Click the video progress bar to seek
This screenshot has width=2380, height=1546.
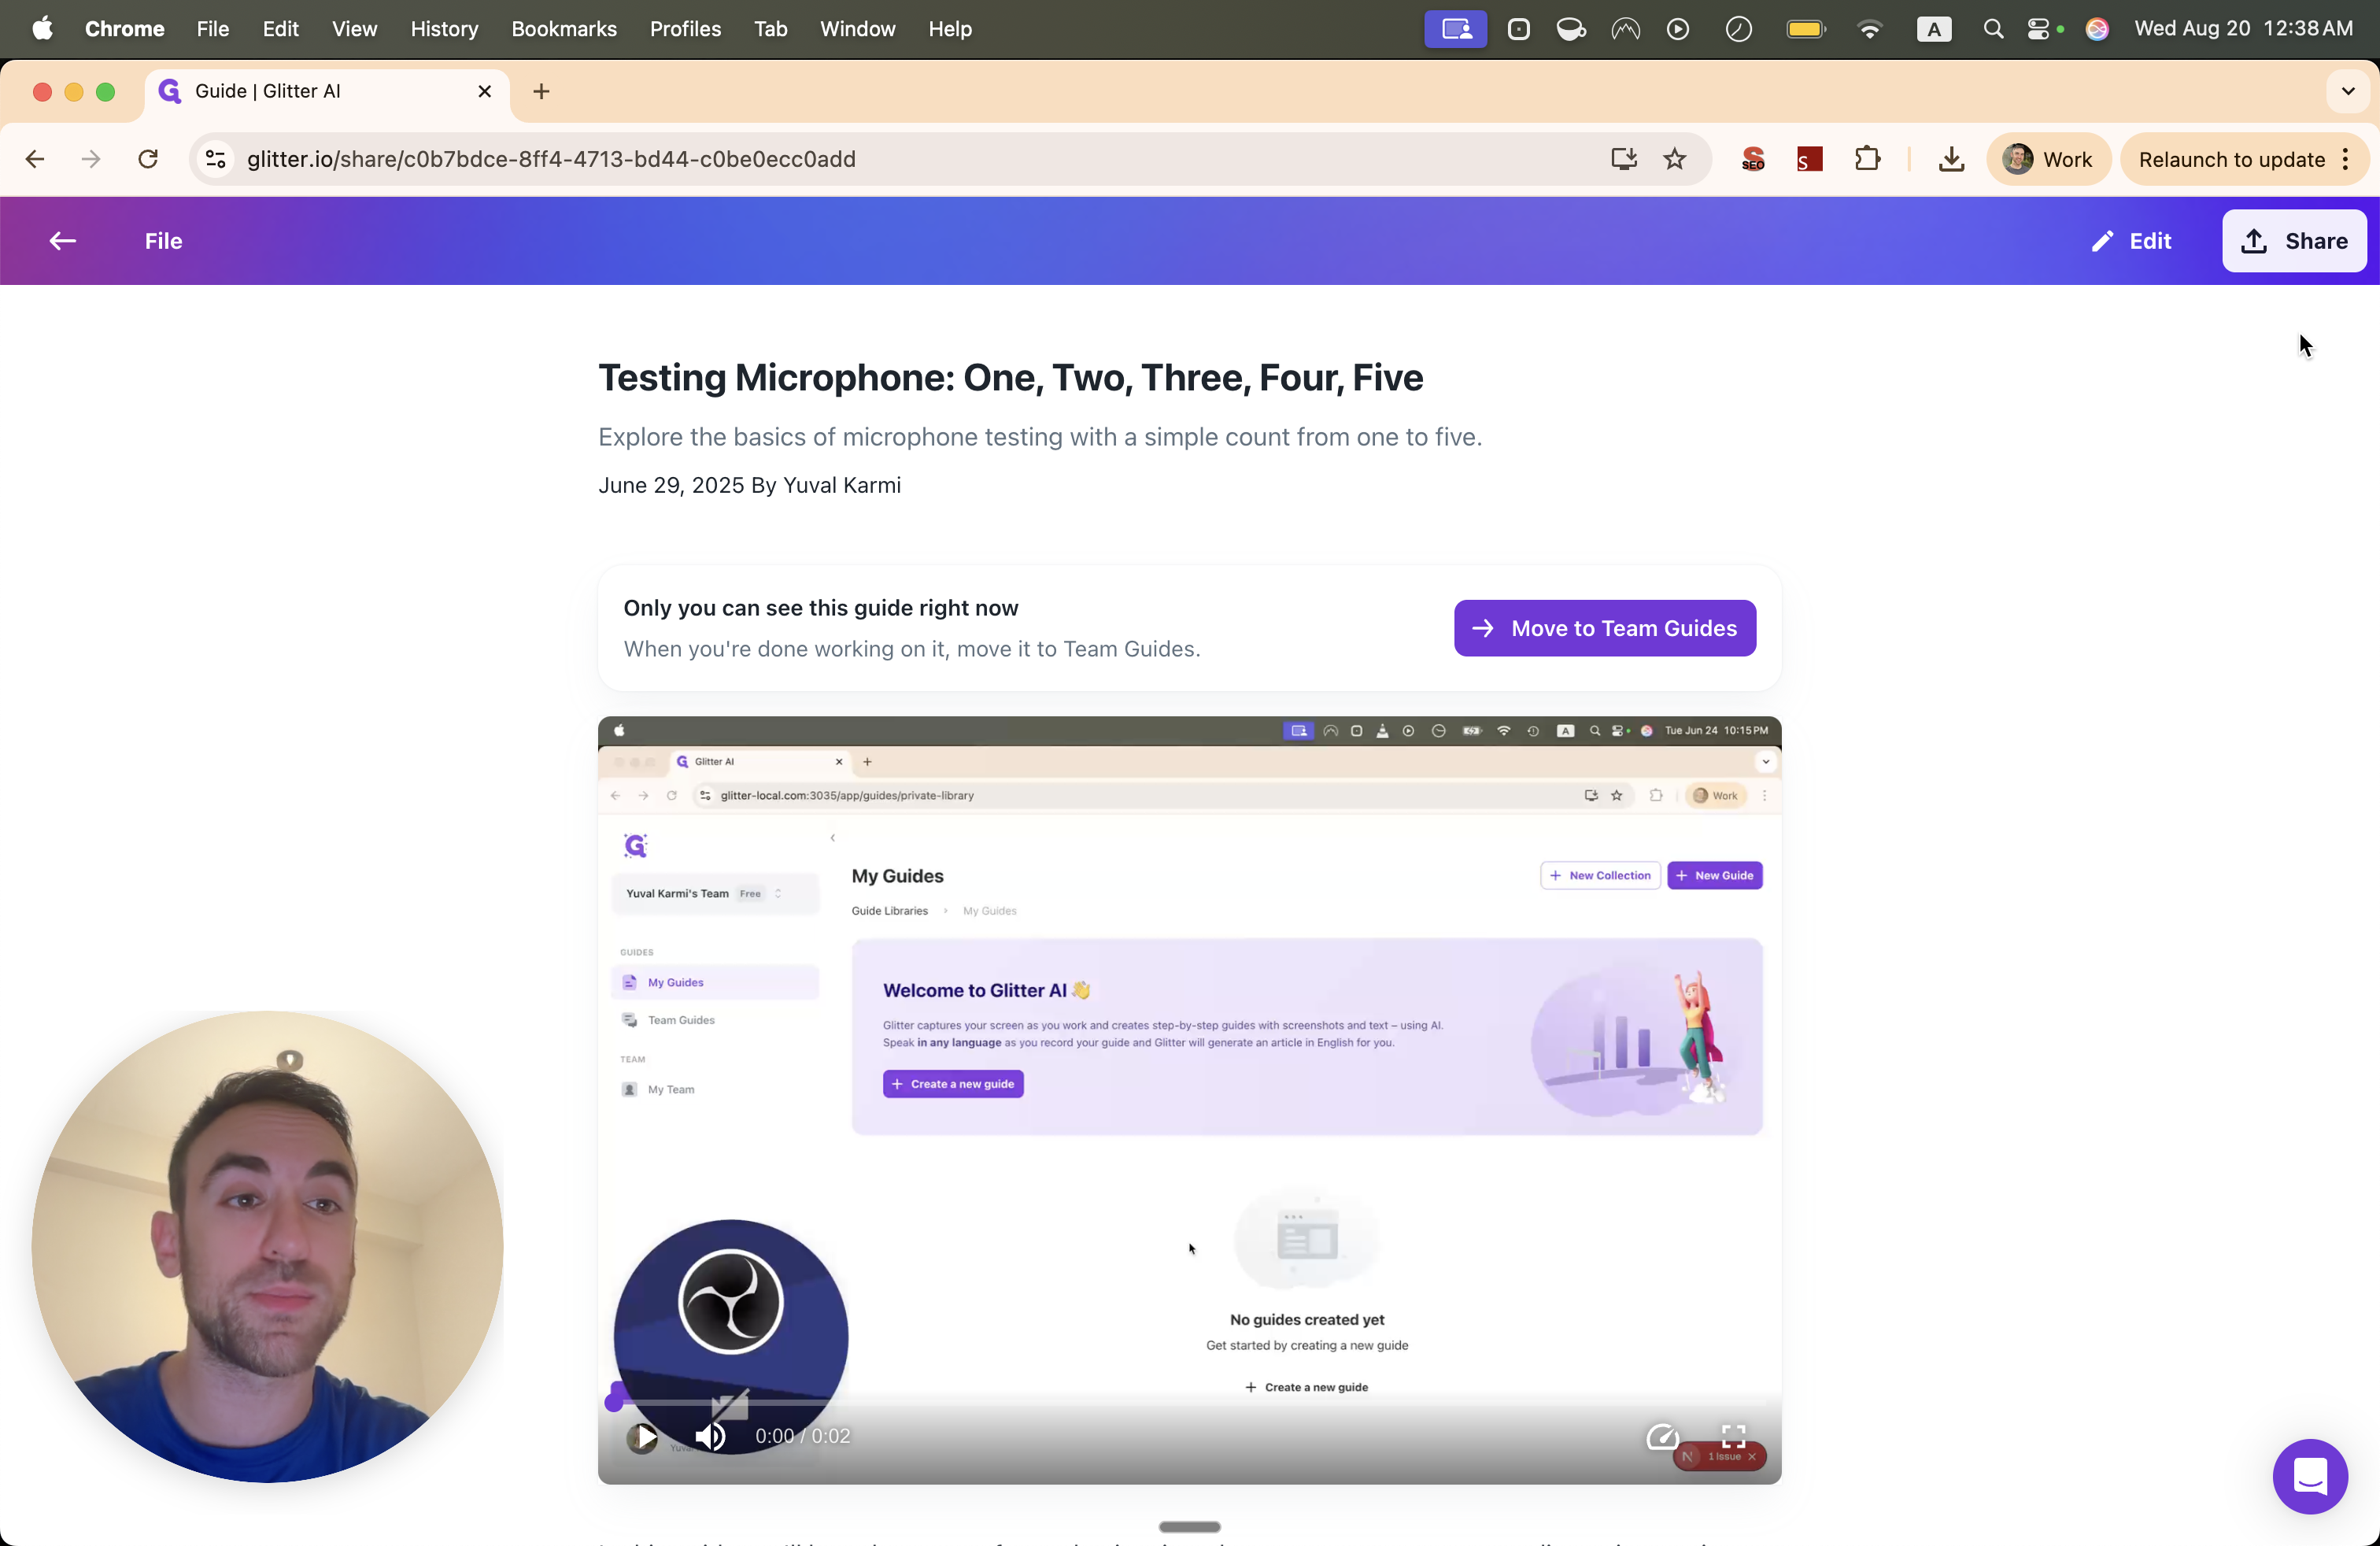[1190, 1403]
